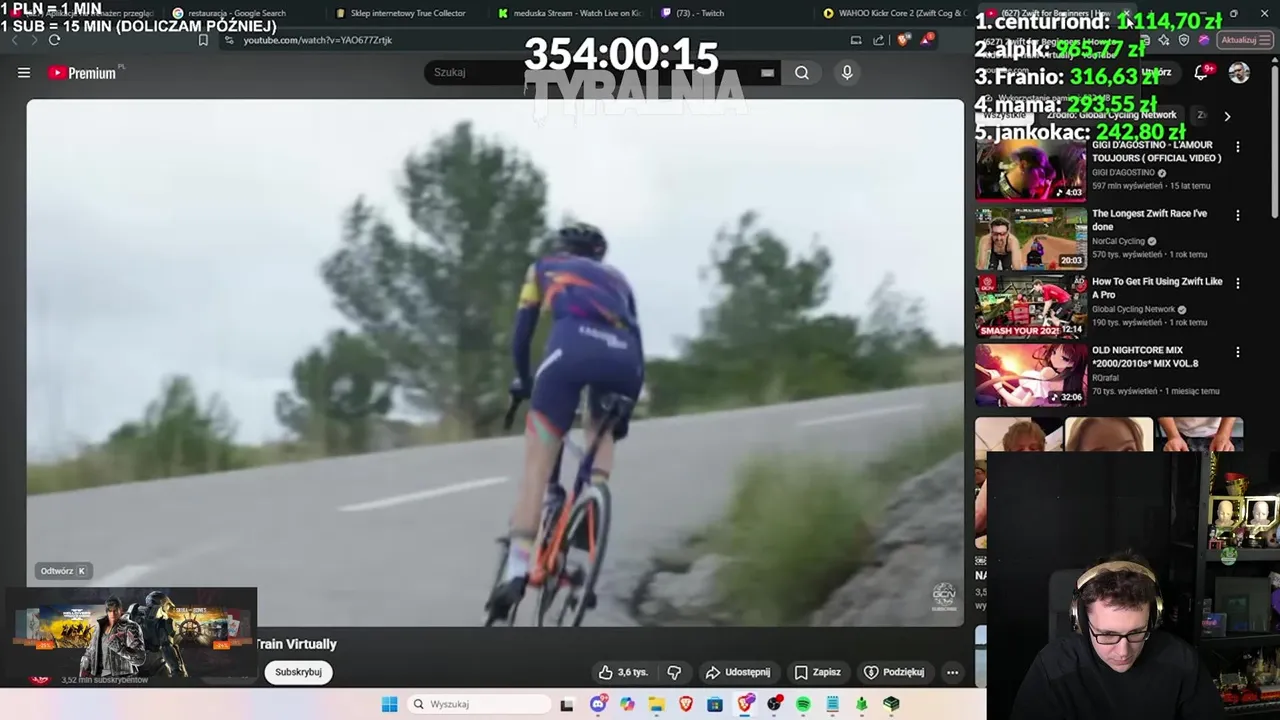The height and width of the screenshot is (720, 1280).
Task: Like the video with thumbs up 3,6 tys.
Action: [622, 672]
